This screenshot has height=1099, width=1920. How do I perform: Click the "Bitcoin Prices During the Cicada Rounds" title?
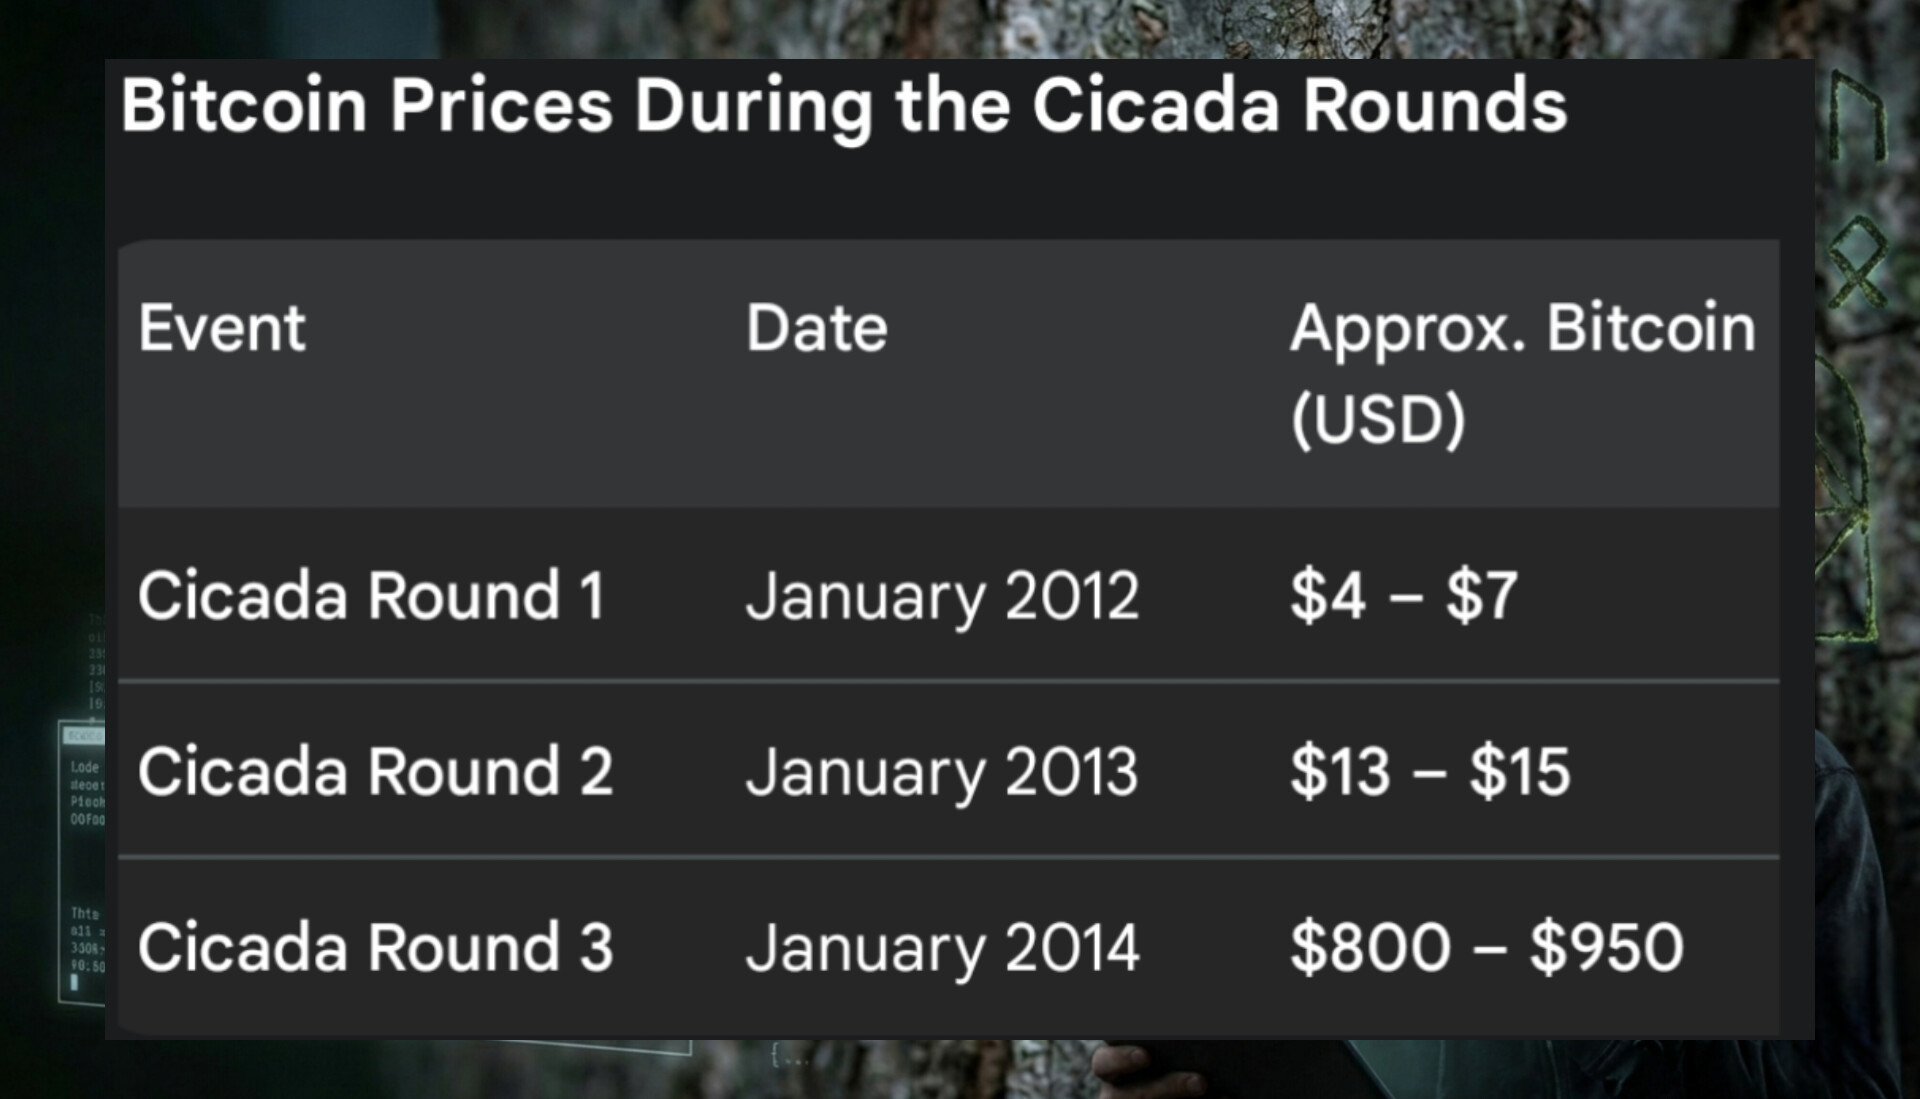843,105
